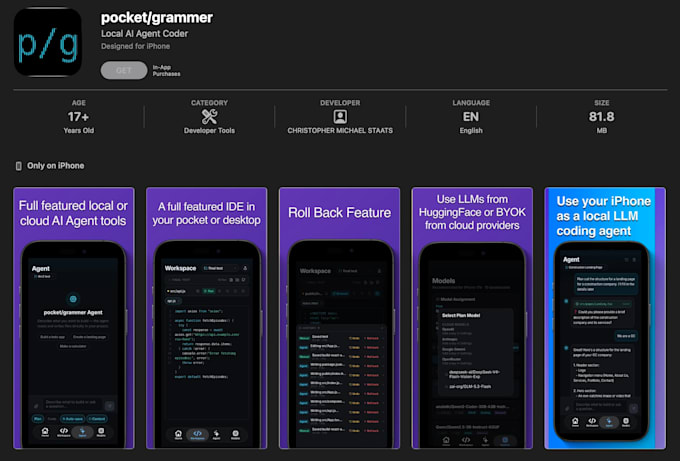Viewport: 680px width, 461px height.
Task: Click Models icon in the blue iPhone screenshot
Action: click(x=626, y=422)
